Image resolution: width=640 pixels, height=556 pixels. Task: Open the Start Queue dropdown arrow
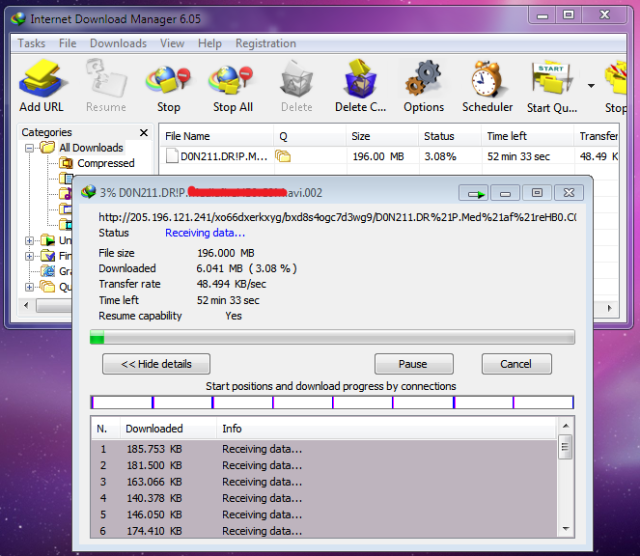pyautogui.click(x=591, y=86)
